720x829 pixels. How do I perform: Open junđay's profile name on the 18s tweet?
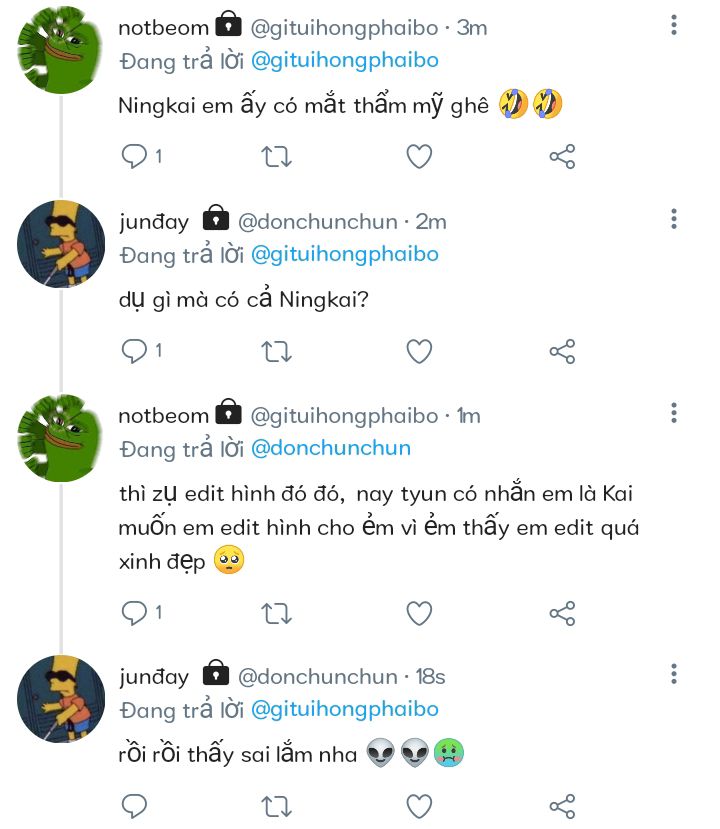[x=153, y=677]
